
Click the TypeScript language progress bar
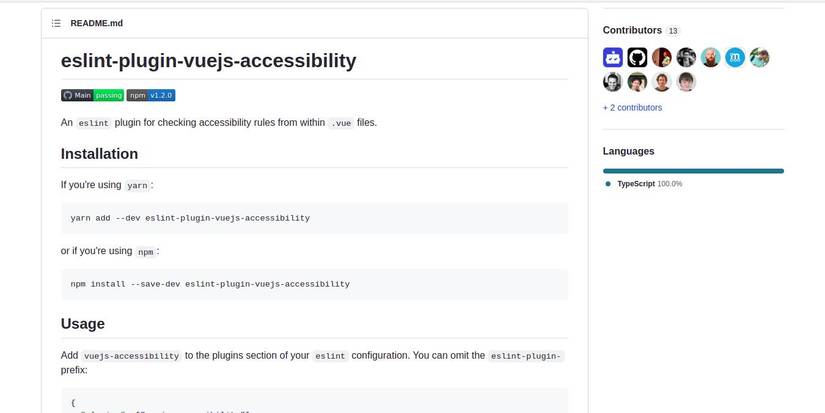click(693, 171)
